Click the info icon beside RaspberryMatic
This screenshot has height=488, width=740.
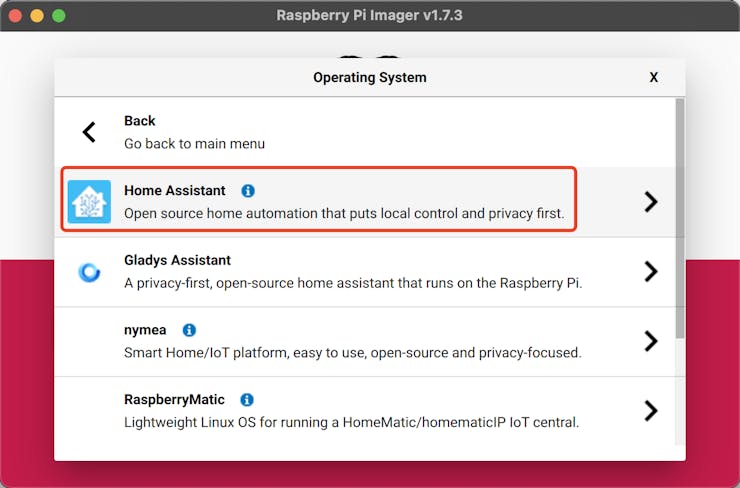pyautogui.click(x=247, y=400)
